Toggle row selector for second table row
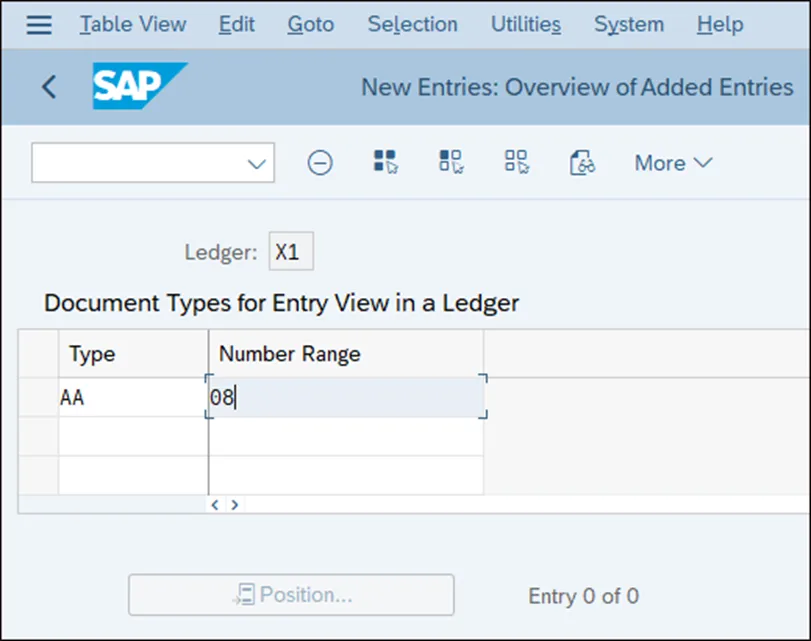This screenshot has height=641, width=811. [38, 436]
